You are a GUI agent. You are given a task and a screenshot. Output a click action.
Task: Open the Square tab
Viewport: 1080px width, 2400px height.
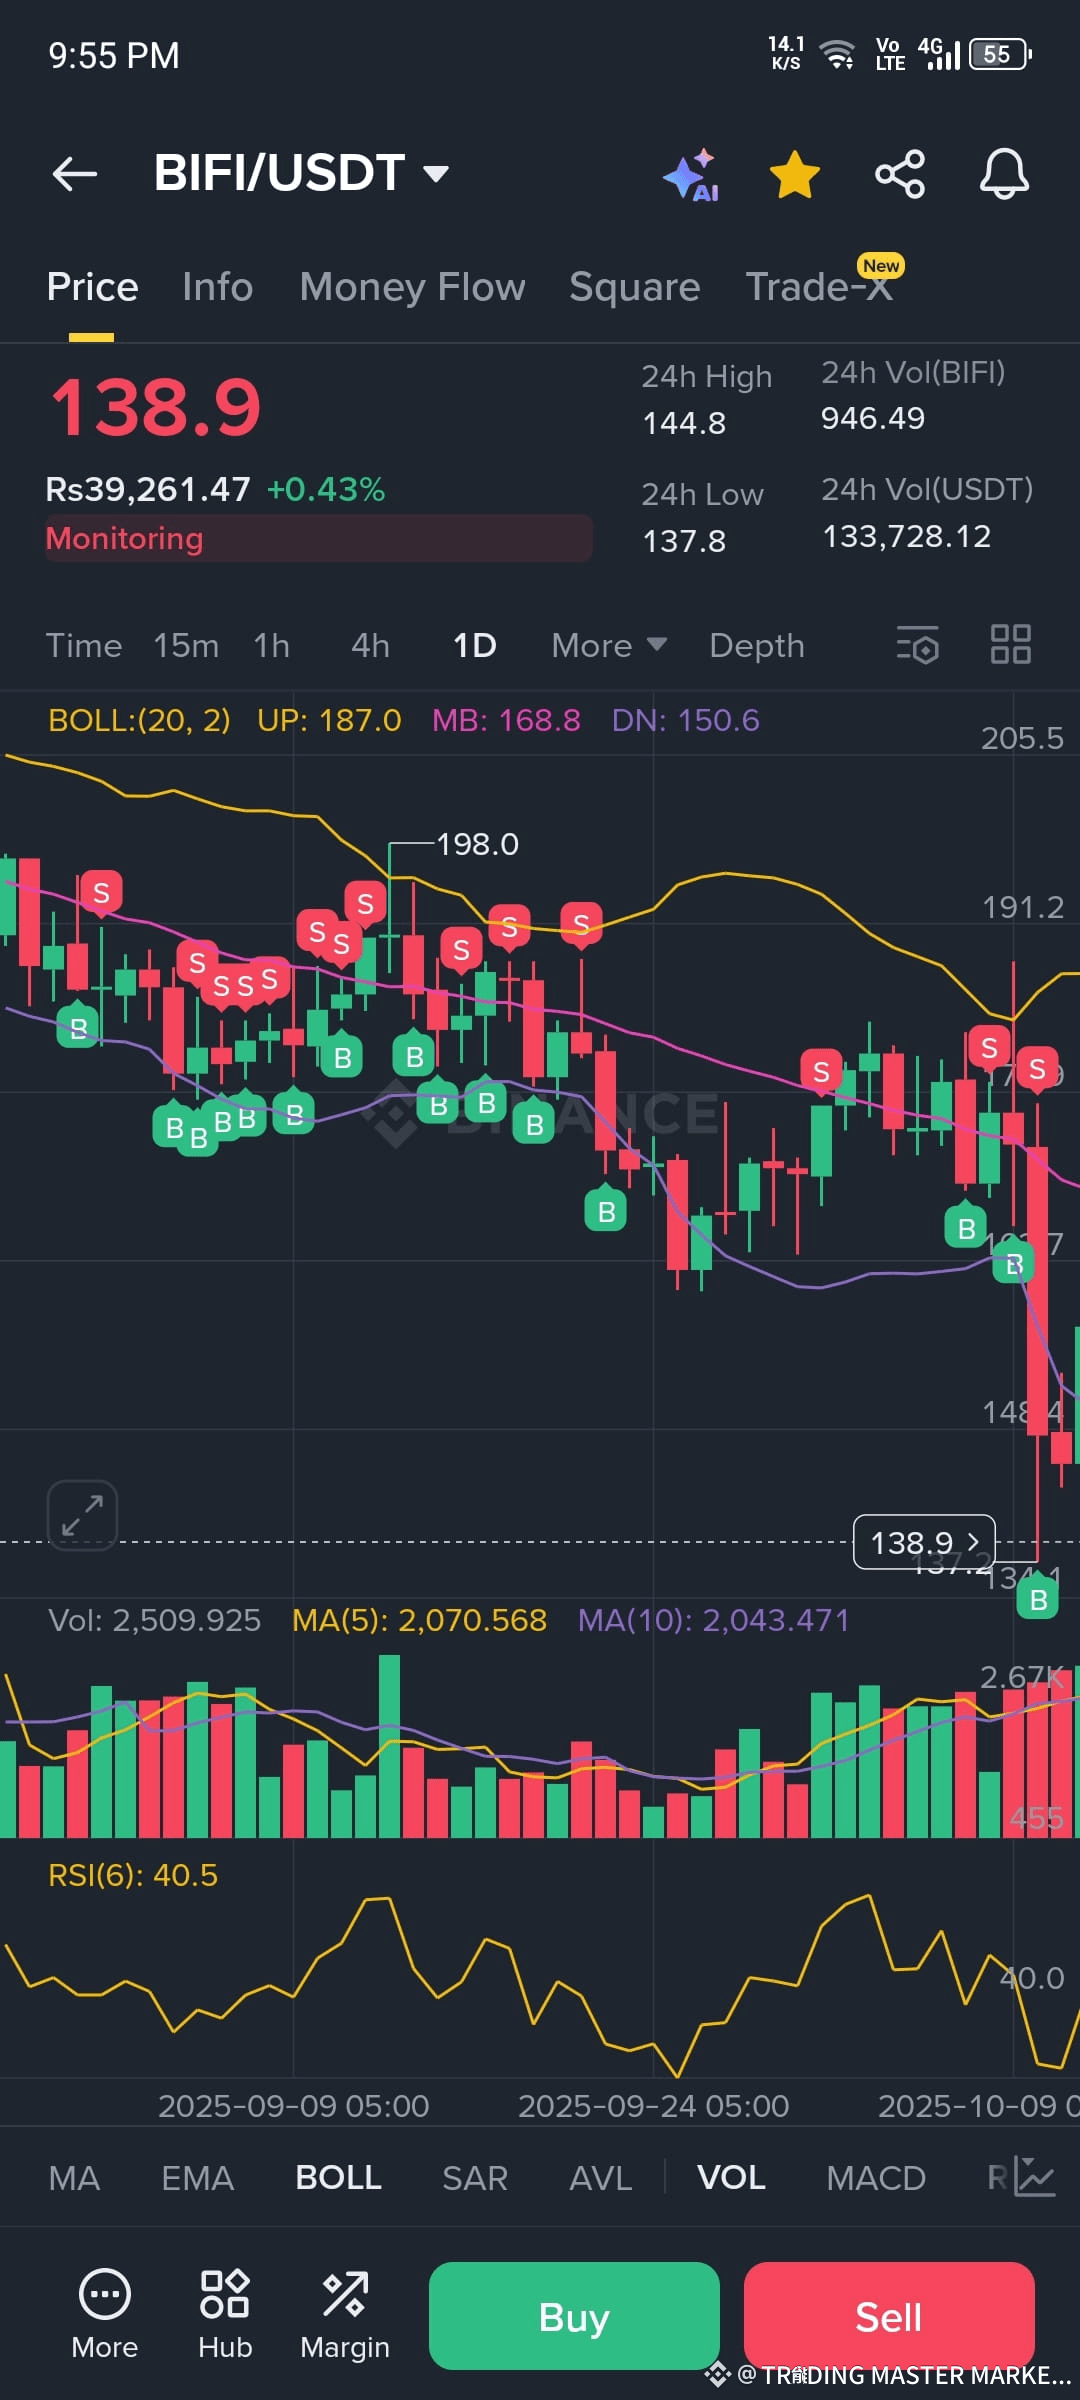[x=634, y=287]
